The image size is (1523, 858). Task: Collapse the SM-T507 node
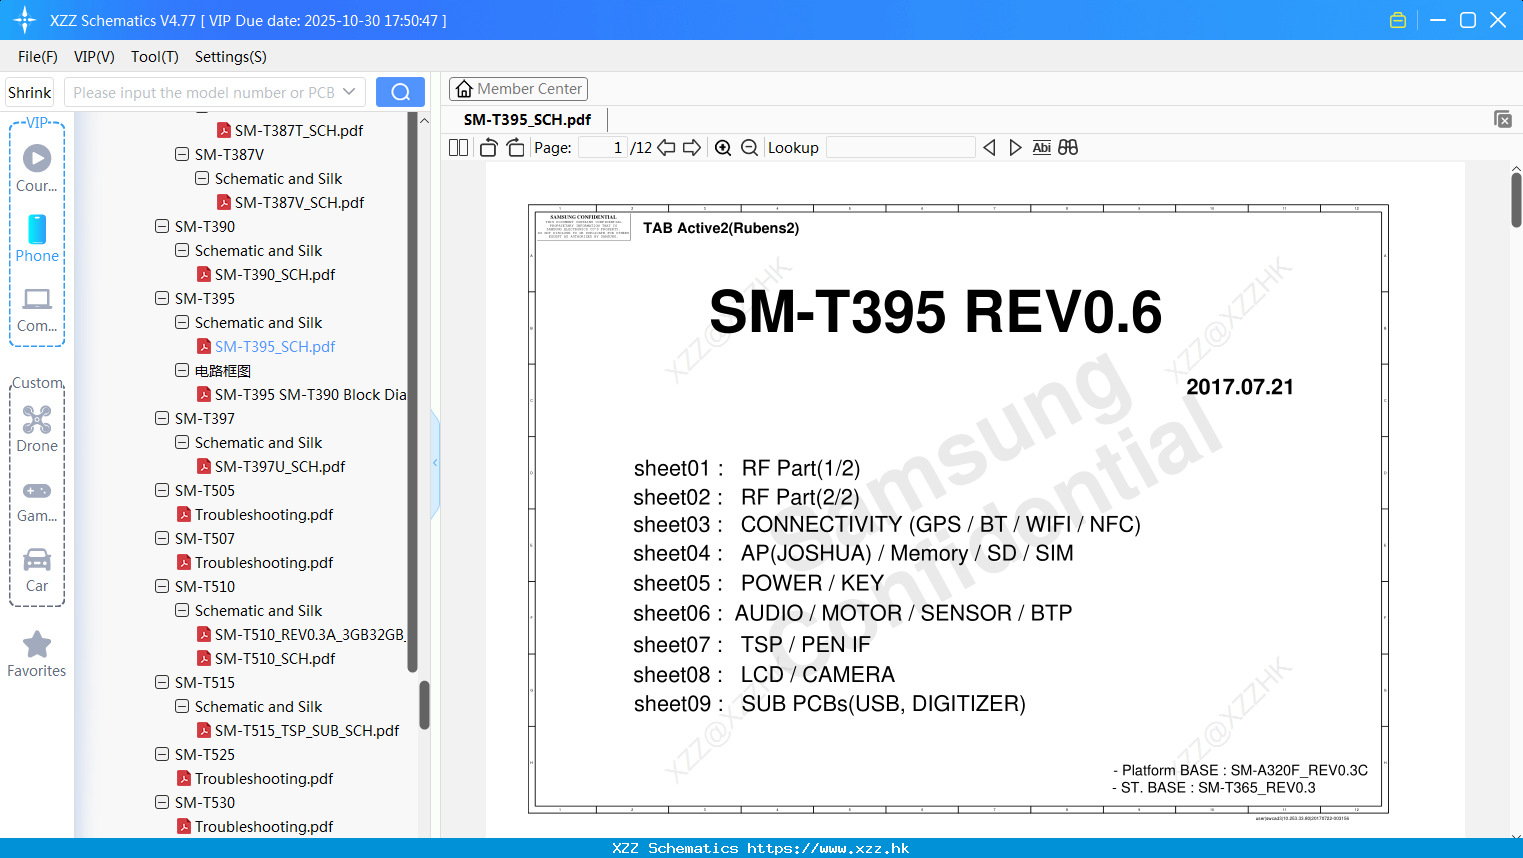162,538
